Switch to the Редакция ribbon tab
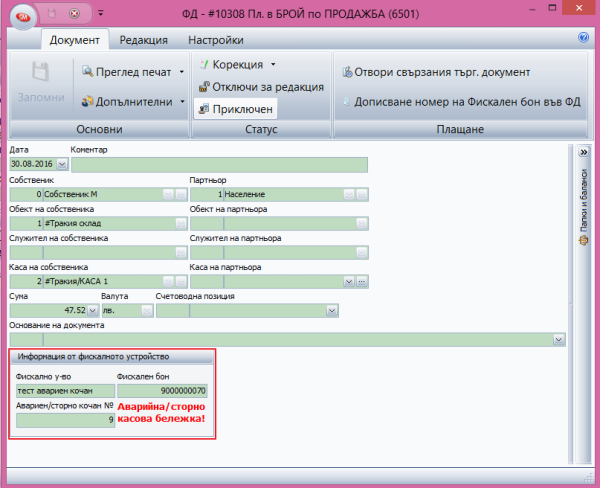Image resolution: width=600 pixels, height=488 pixels. (x=143, y=40)
